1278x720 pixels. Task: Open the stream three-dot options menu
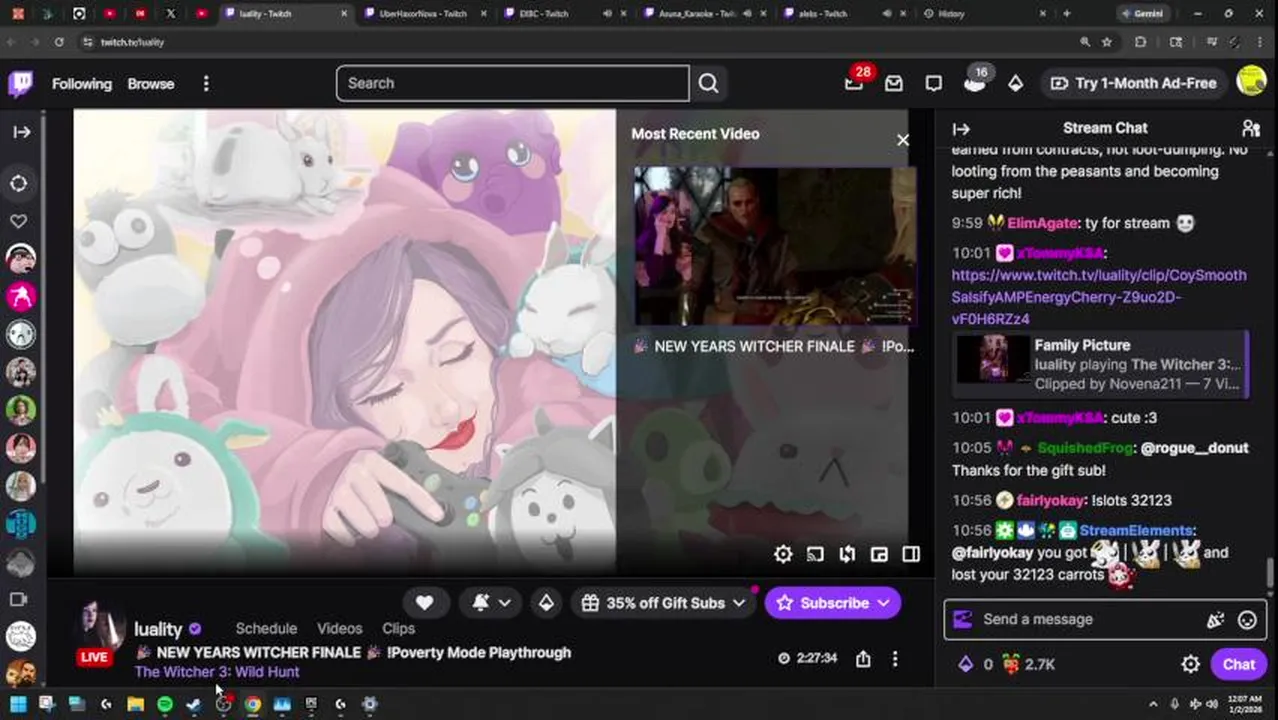(x=895, y=658)
